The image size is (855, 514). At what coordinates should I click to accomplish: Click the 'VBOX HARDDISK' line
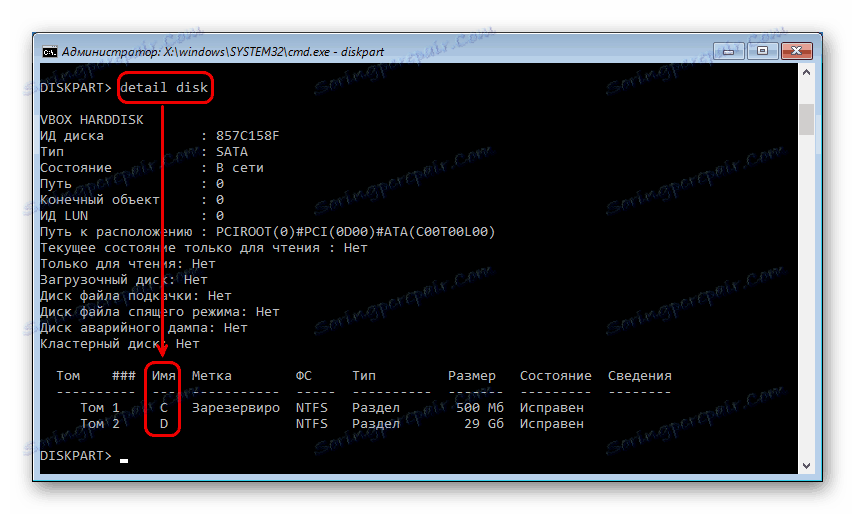92,119
